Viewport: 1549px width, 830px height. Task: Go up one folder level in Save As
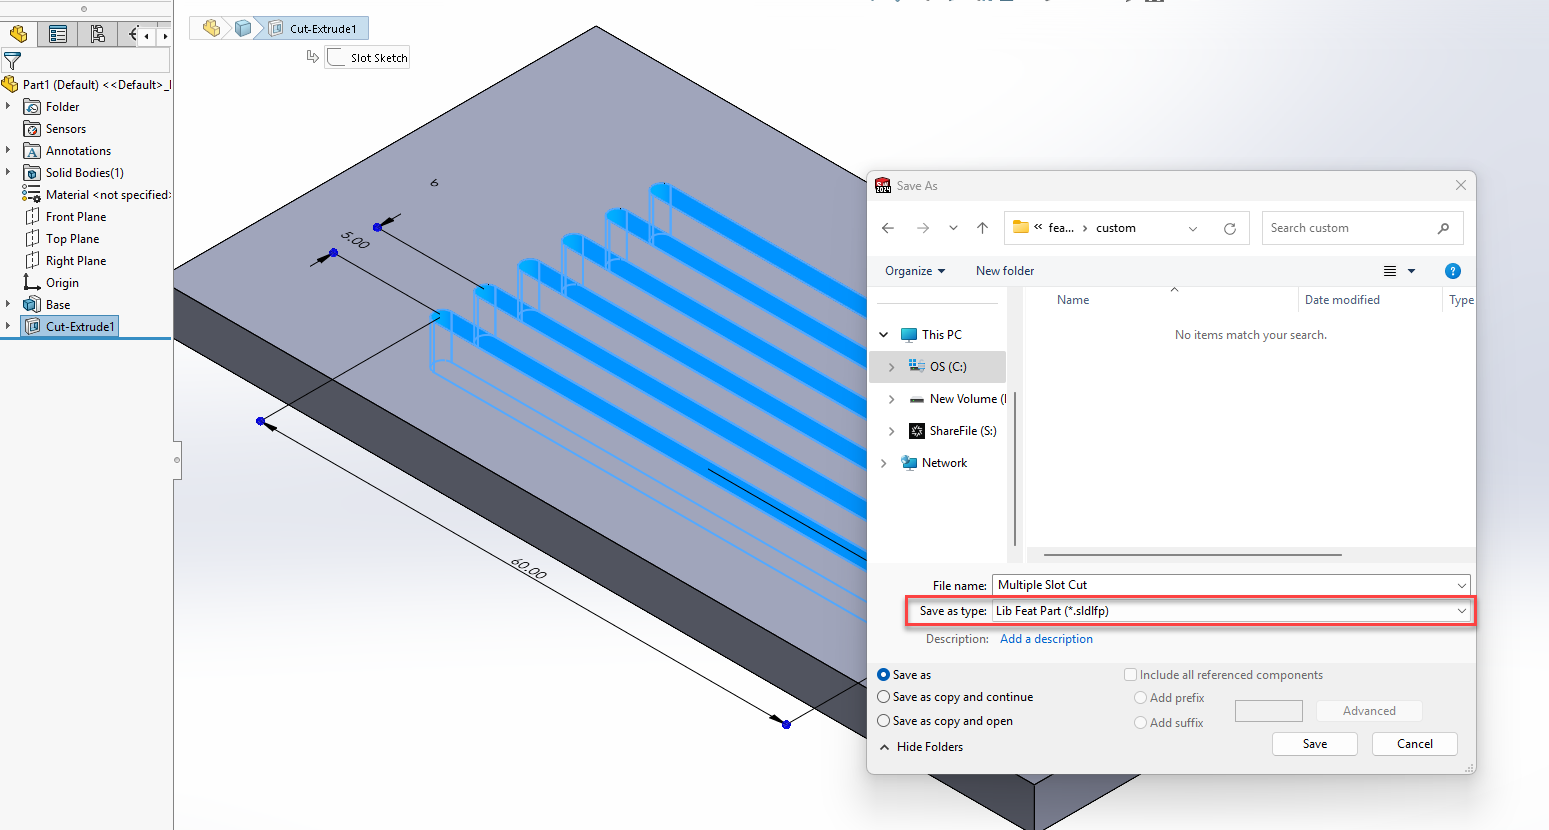coord(983,228)
